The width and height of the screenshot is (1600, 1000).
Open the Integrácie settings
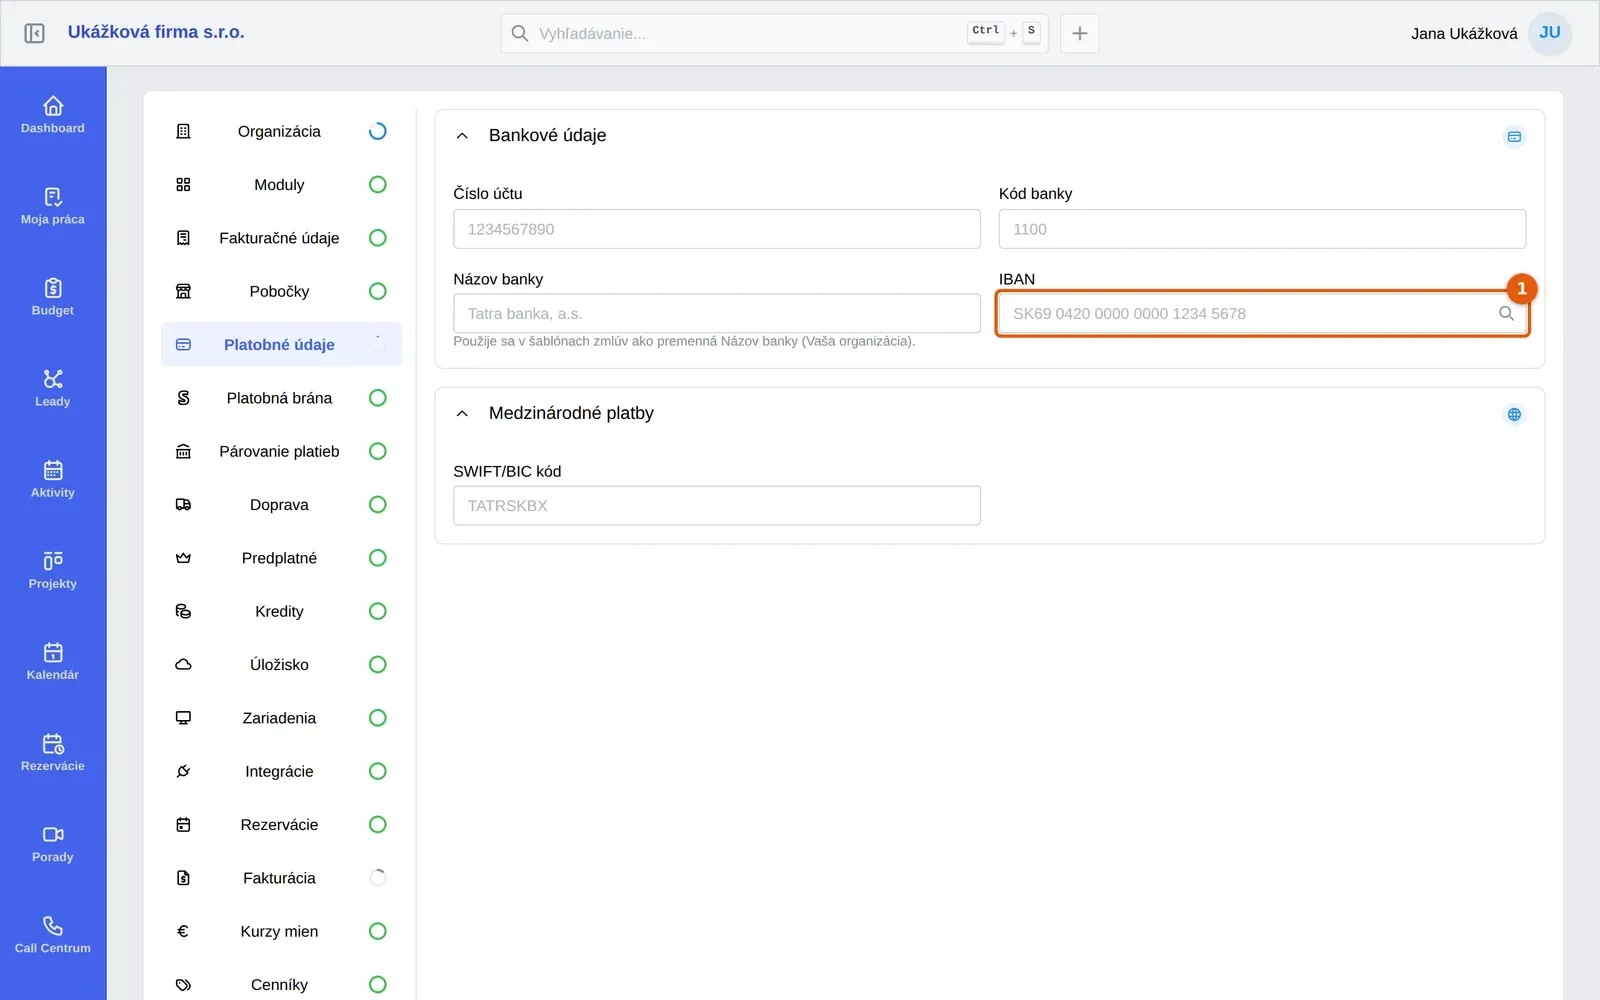tap(281, 771)
